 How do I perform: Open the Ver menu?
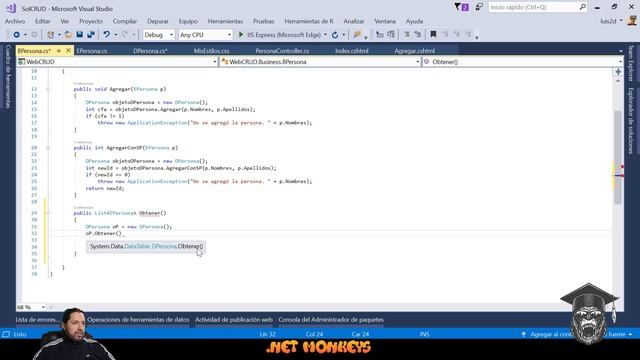pos(64,21)
